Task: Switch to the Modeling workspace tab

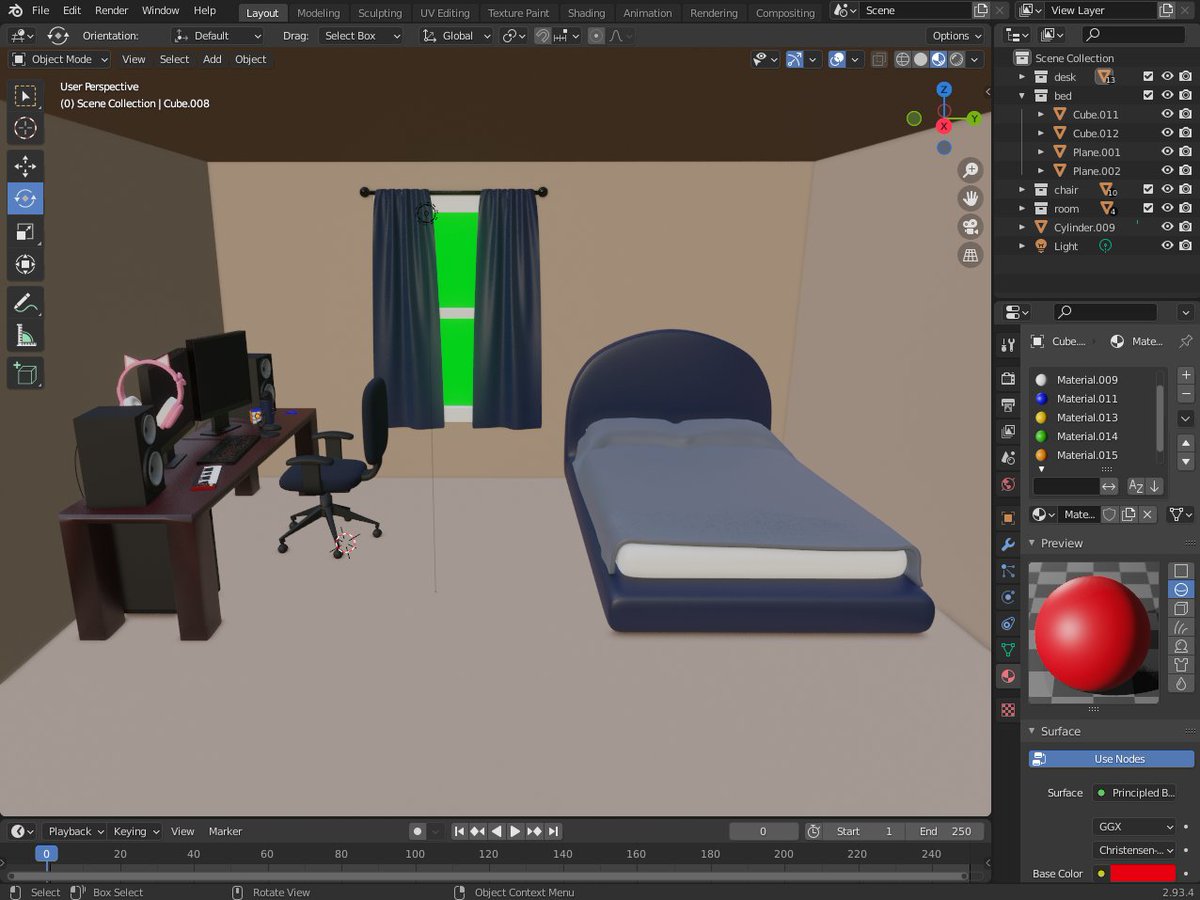Action: pyautogui.click(x=318, y=13)
